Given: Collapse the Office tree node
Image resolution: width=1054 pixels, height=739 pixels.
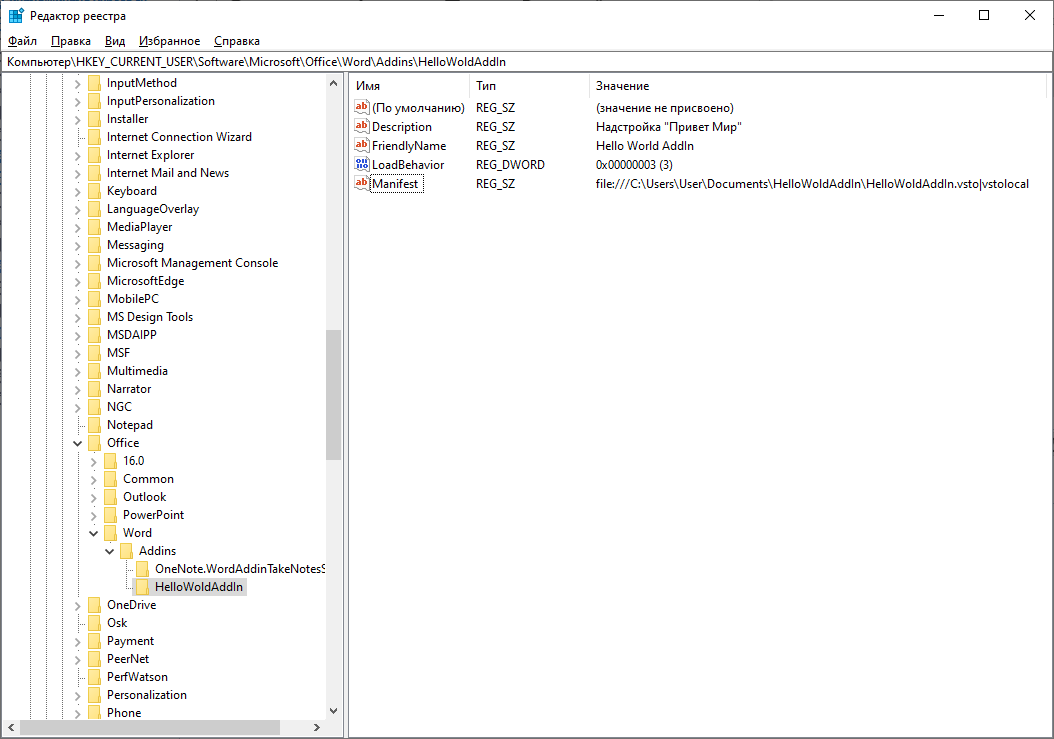Looking at the screenshot, I should (78, 443).
